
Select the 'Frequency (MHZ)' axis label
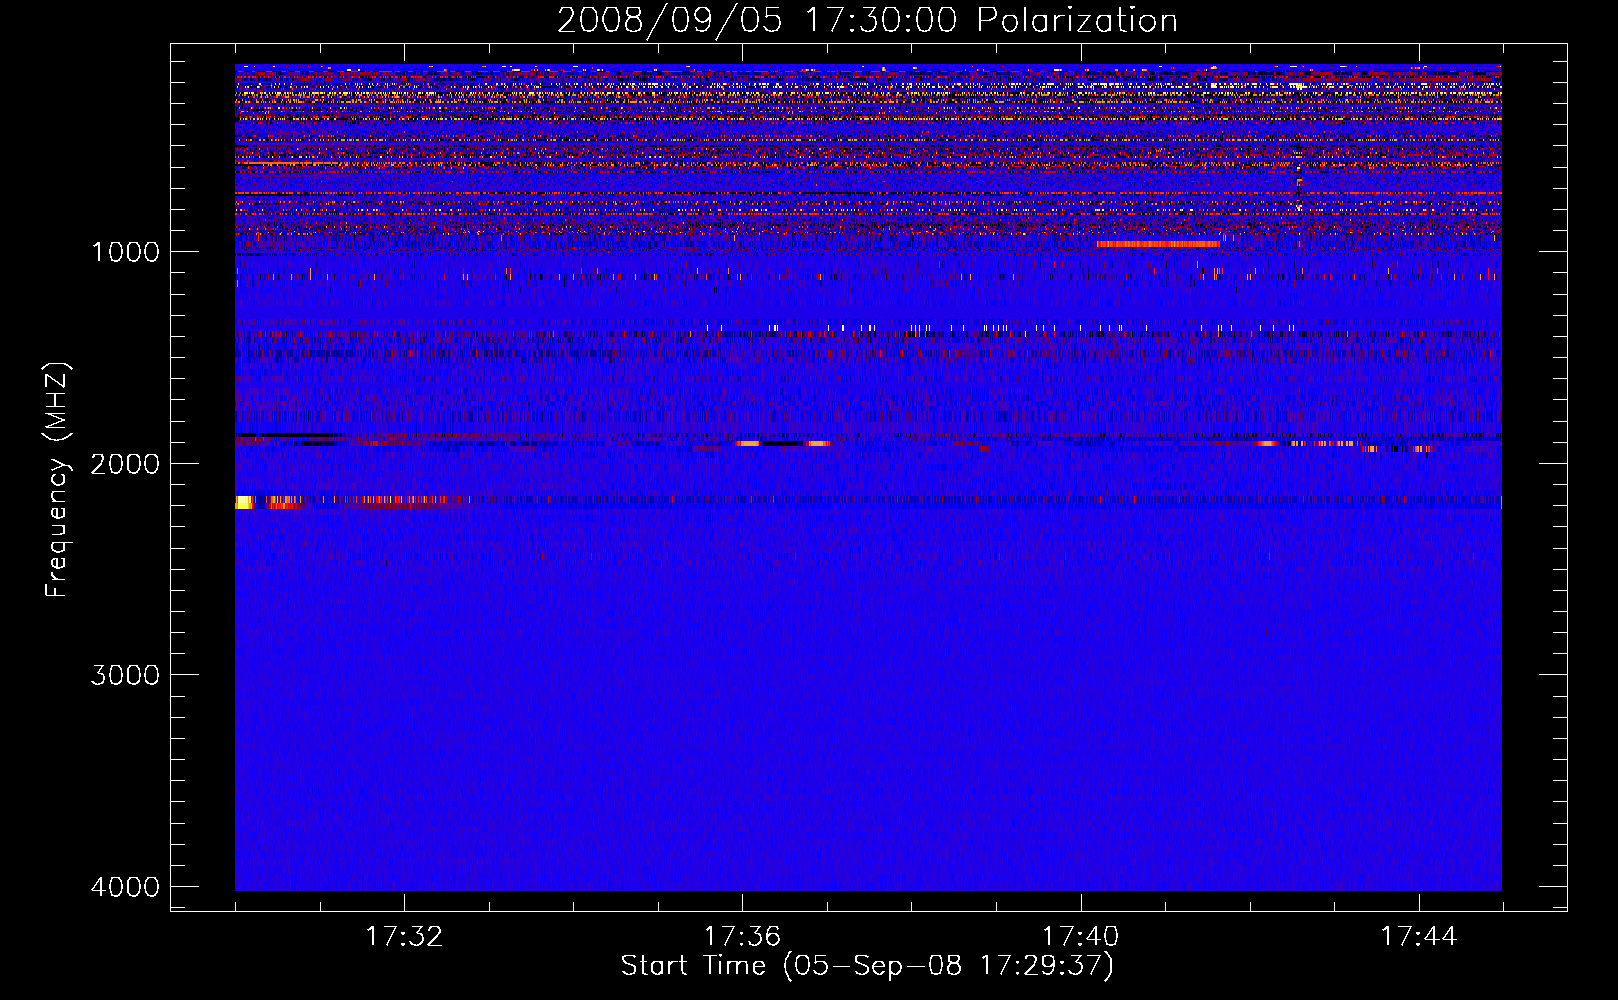coord(57,480)
